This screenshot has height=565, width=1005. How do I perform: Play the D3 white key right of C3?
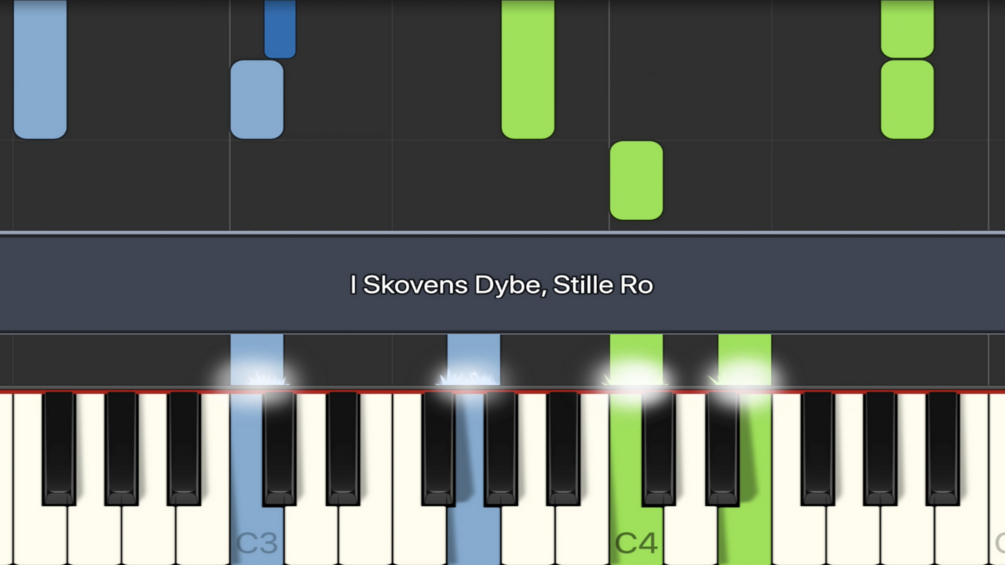pyautogui.click(x=311, y=535)
